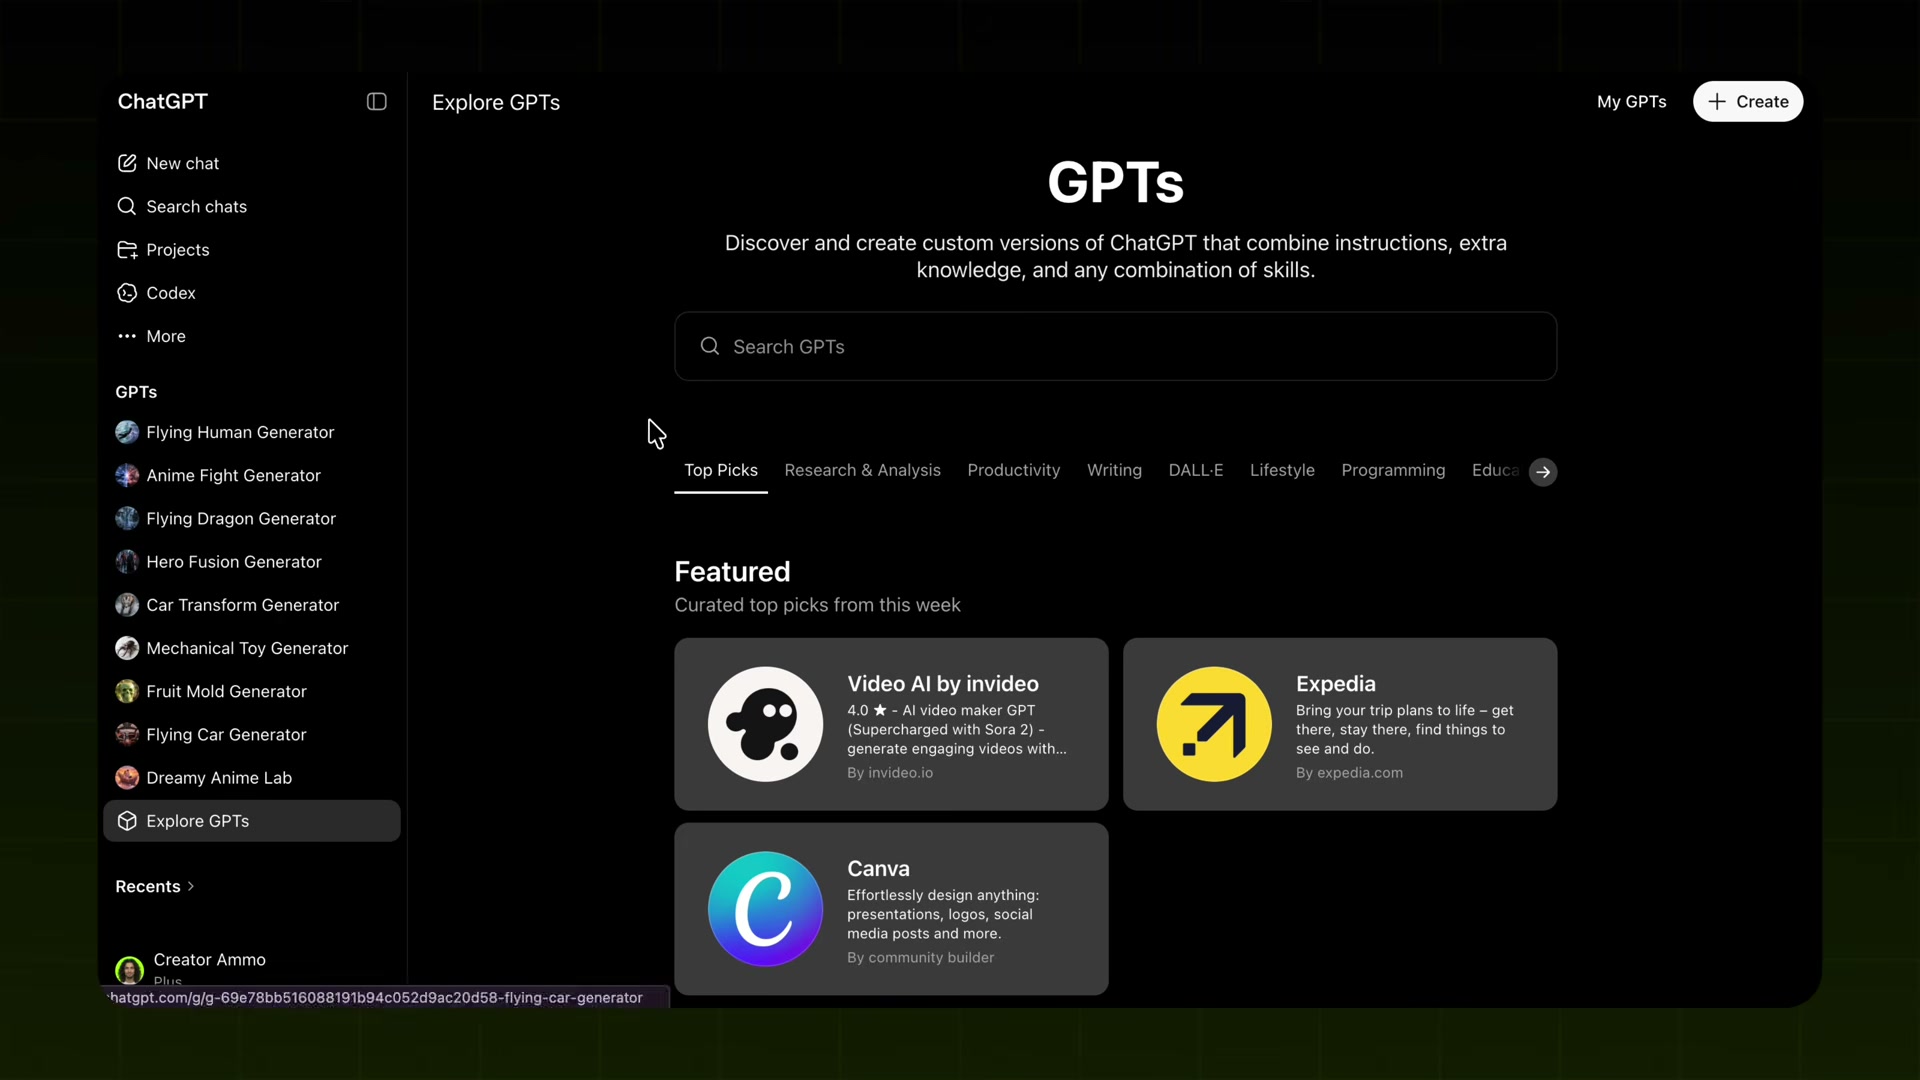Open My GPTs link

click(x=1631, y=102)
